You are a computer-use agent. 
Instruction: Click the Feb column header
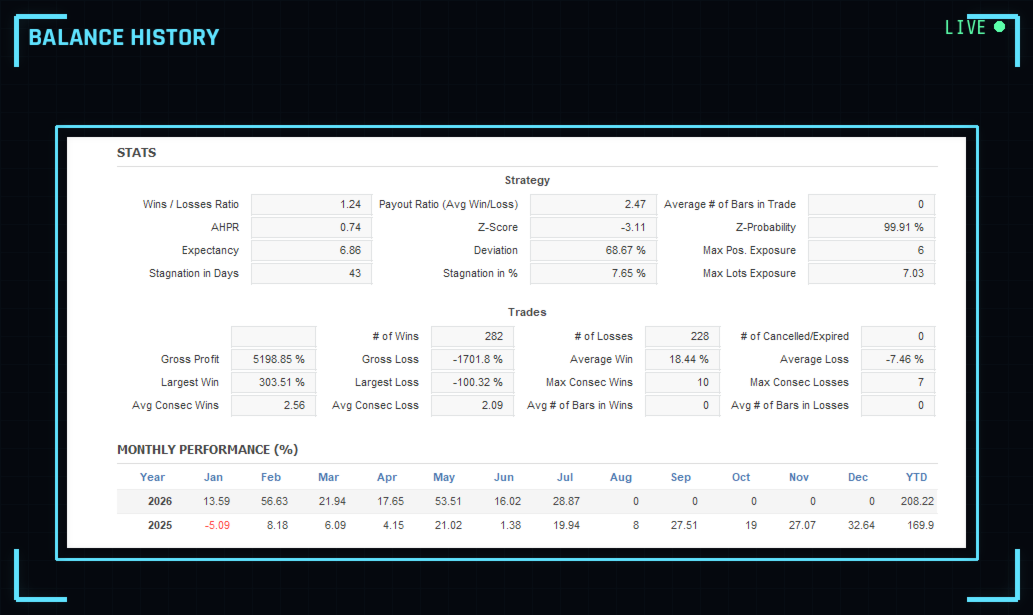(x=271, y=477)
